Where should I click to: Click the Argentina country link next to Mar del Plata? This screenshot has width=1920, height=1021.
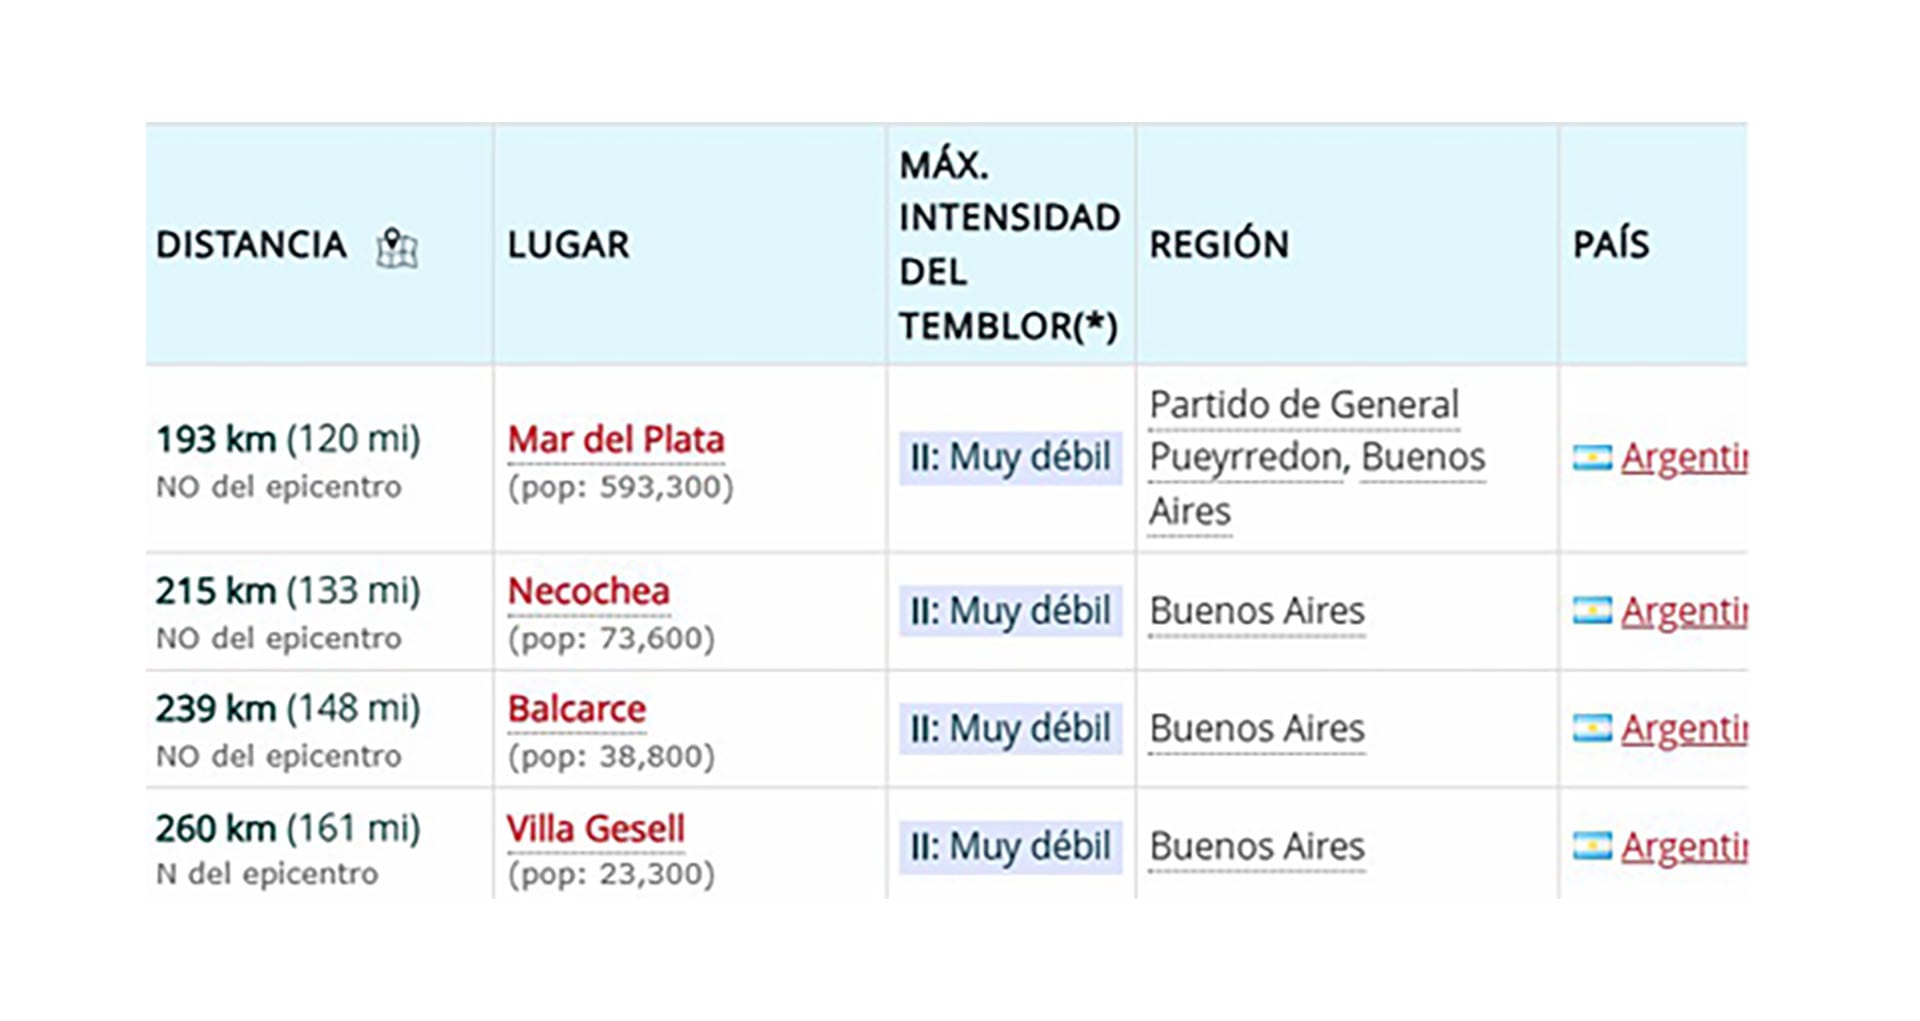[x=1690, y=457]
